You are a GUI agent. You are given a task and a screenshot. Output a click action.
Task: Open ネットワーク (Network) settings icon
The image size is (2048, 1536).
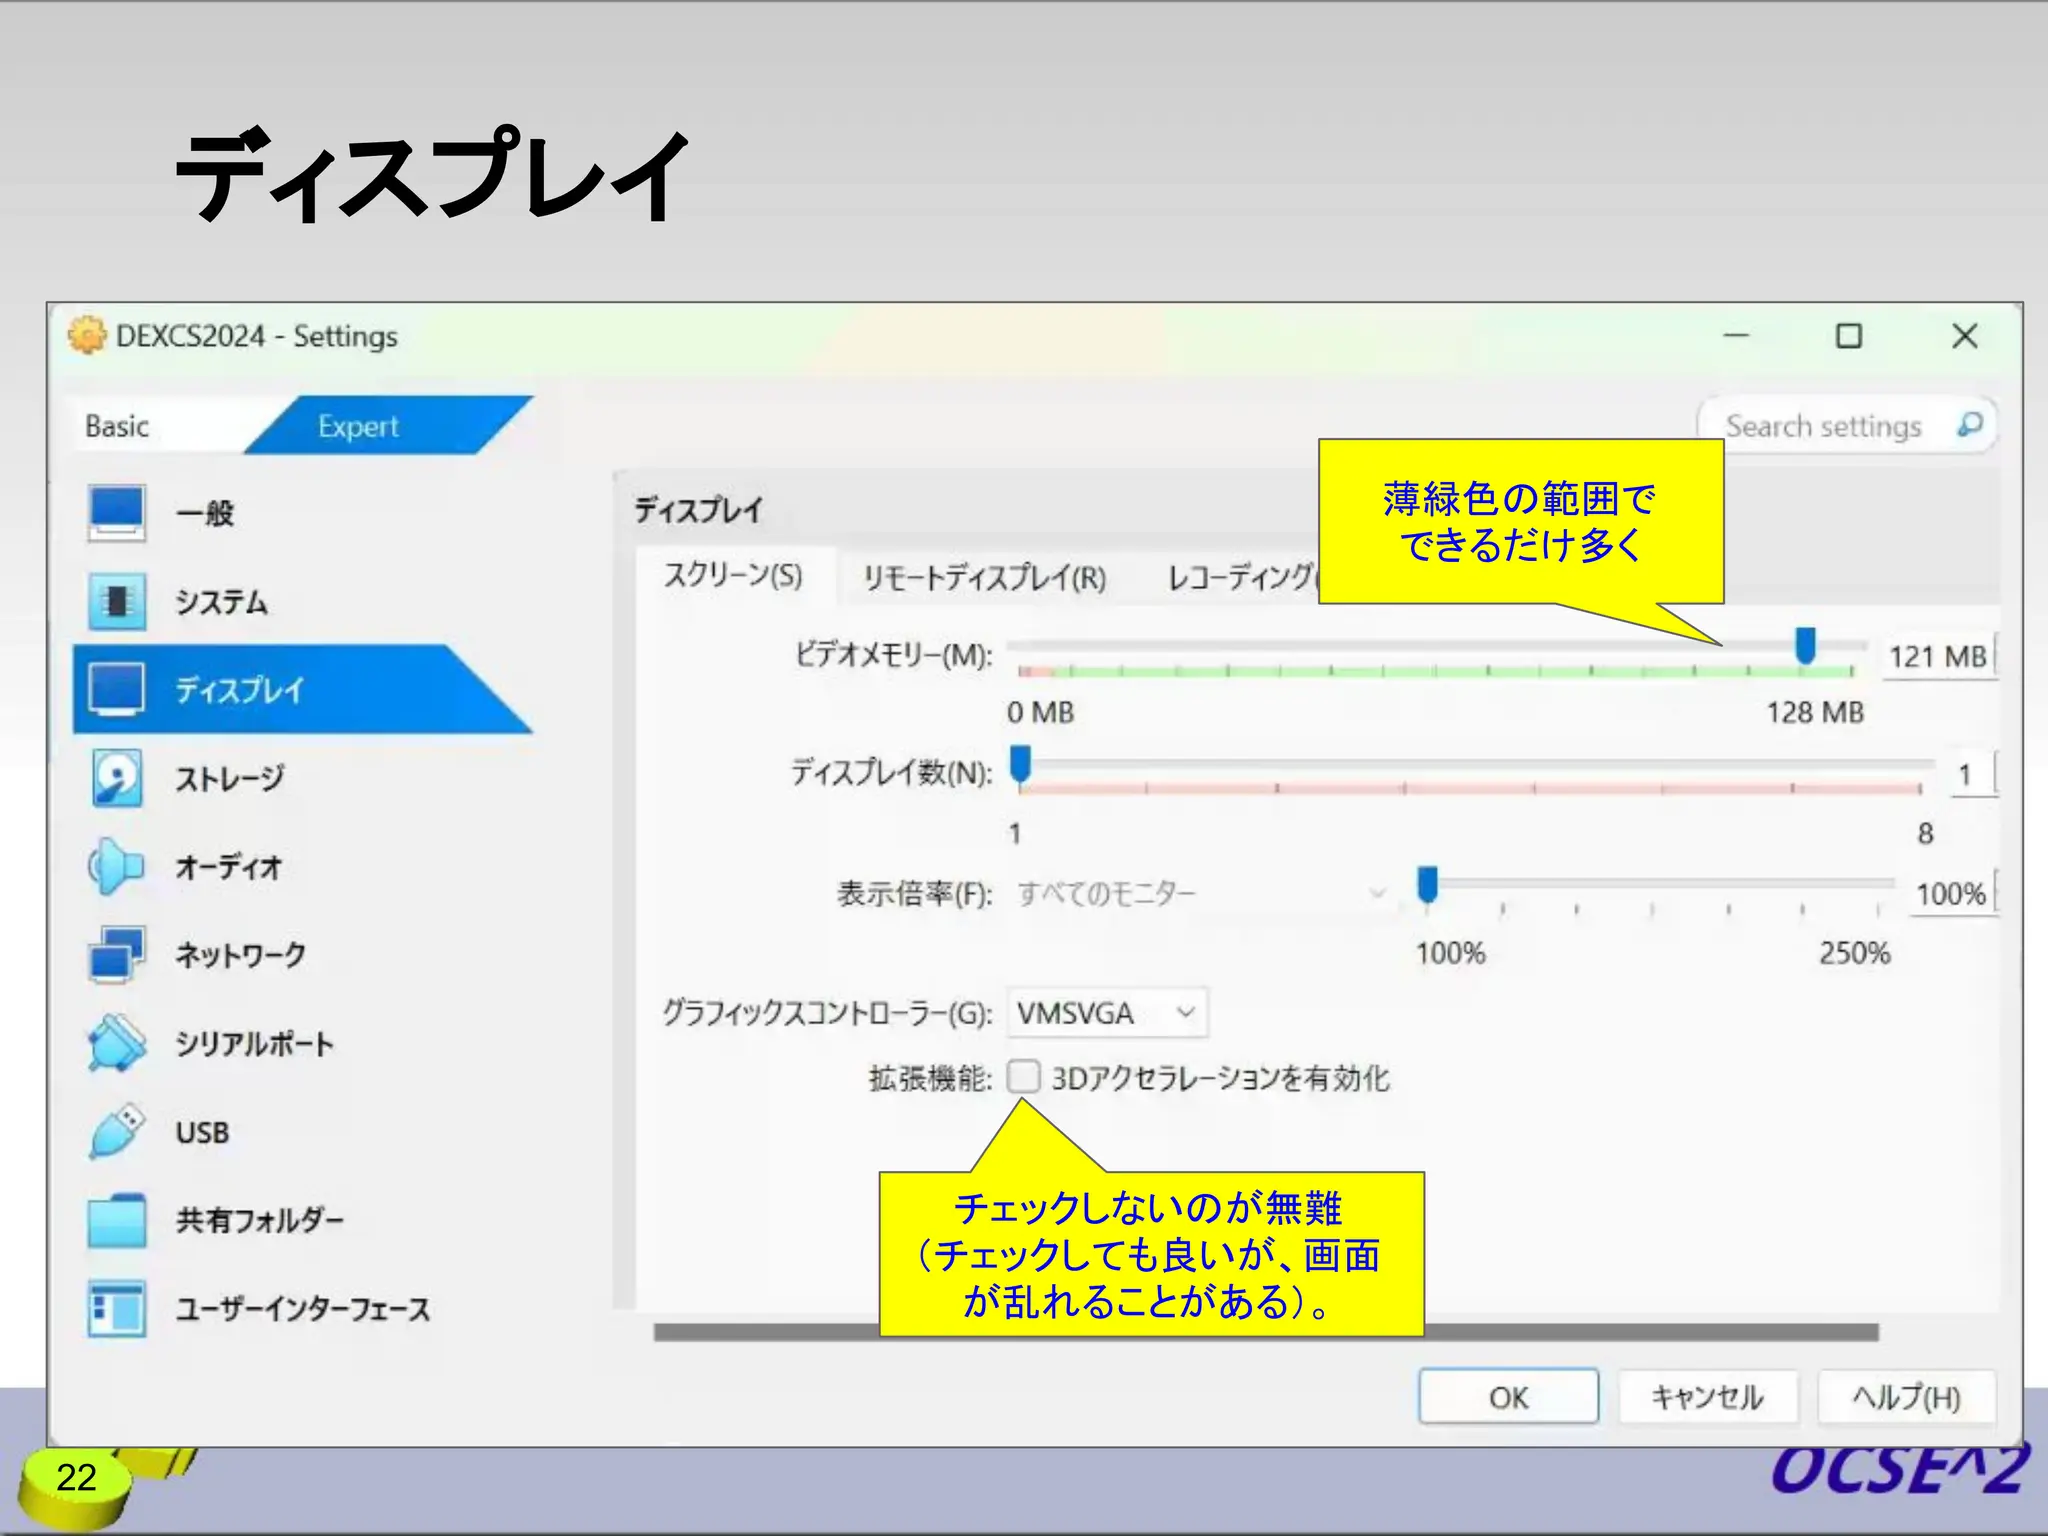pos(116,954)
